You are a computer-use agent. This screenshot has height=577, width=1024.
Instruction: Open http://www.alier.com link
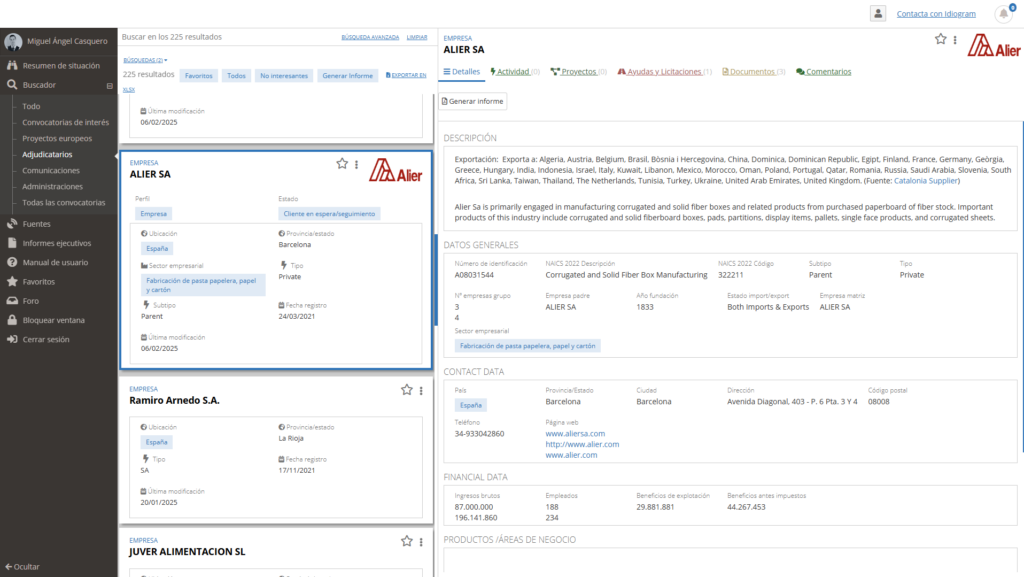[x=582, y=444]
